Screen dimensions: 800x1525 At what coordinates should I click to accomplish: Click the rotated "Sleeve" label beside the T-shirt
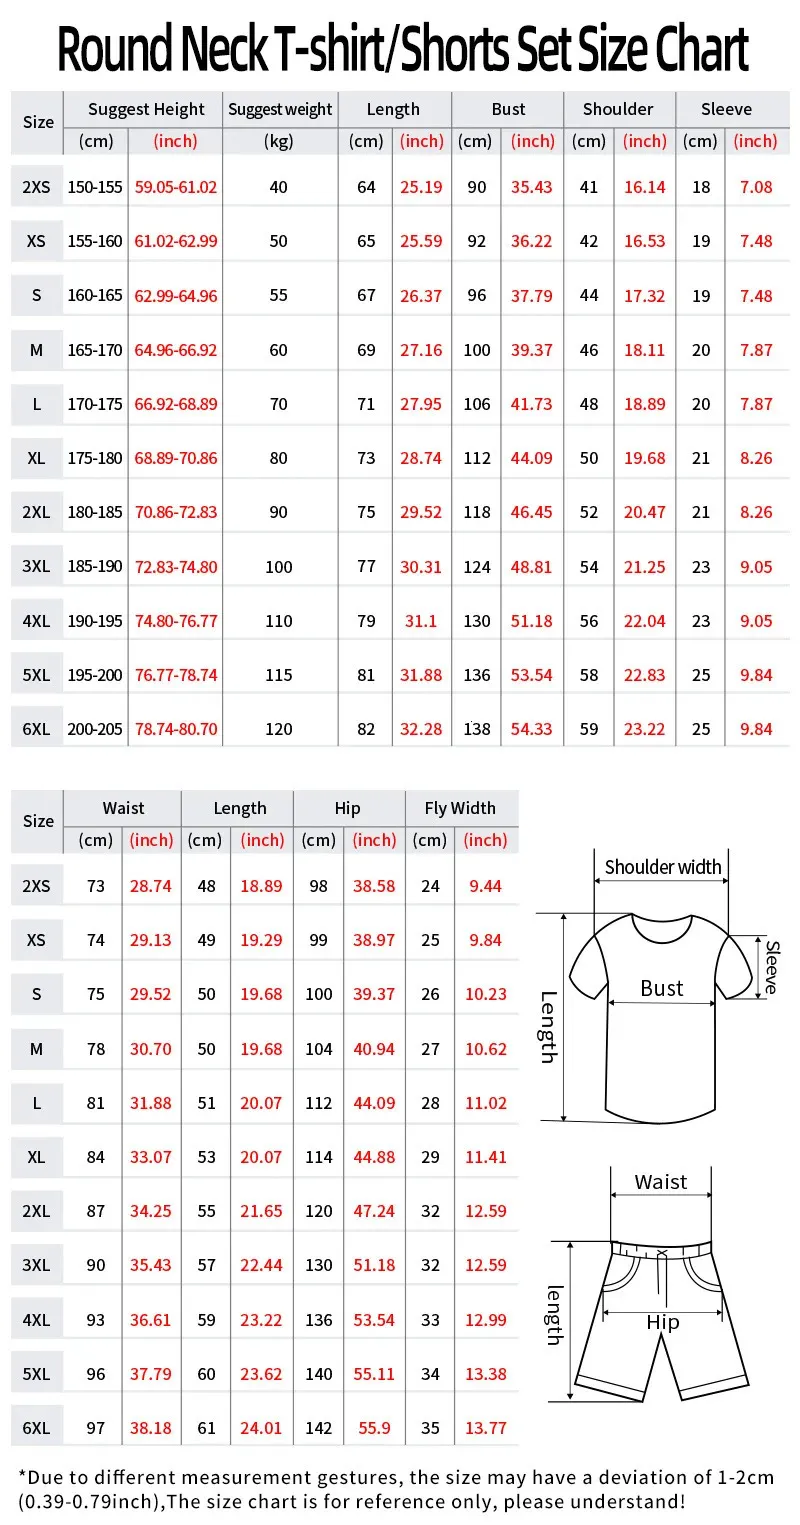[x=771, y=967]
